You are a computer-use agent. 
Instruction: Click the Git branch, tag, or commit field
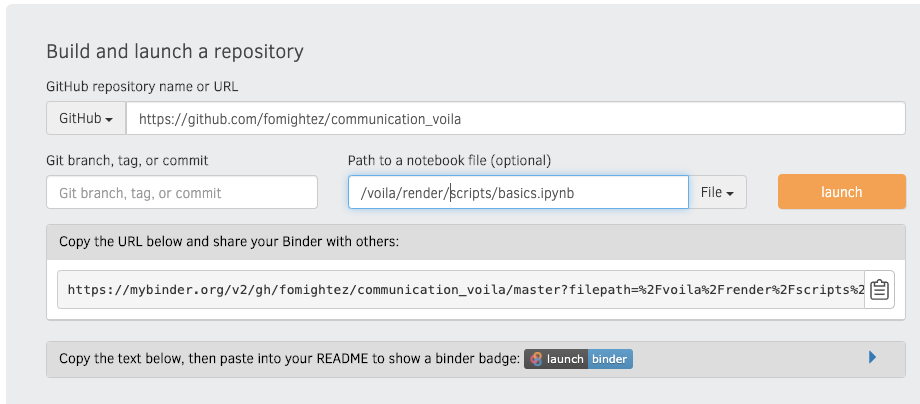(x=181, y=192)
